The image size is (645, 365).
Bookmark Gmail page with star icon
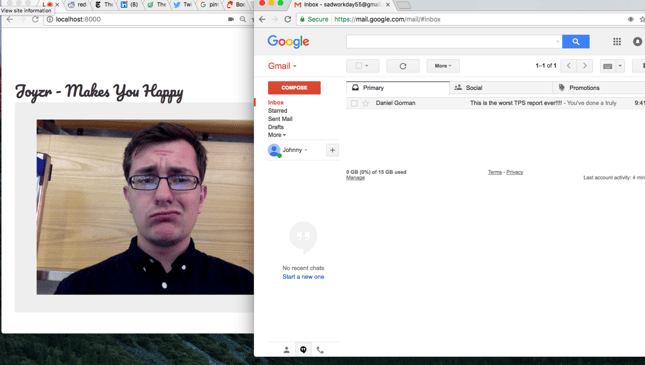coord(642,19)
